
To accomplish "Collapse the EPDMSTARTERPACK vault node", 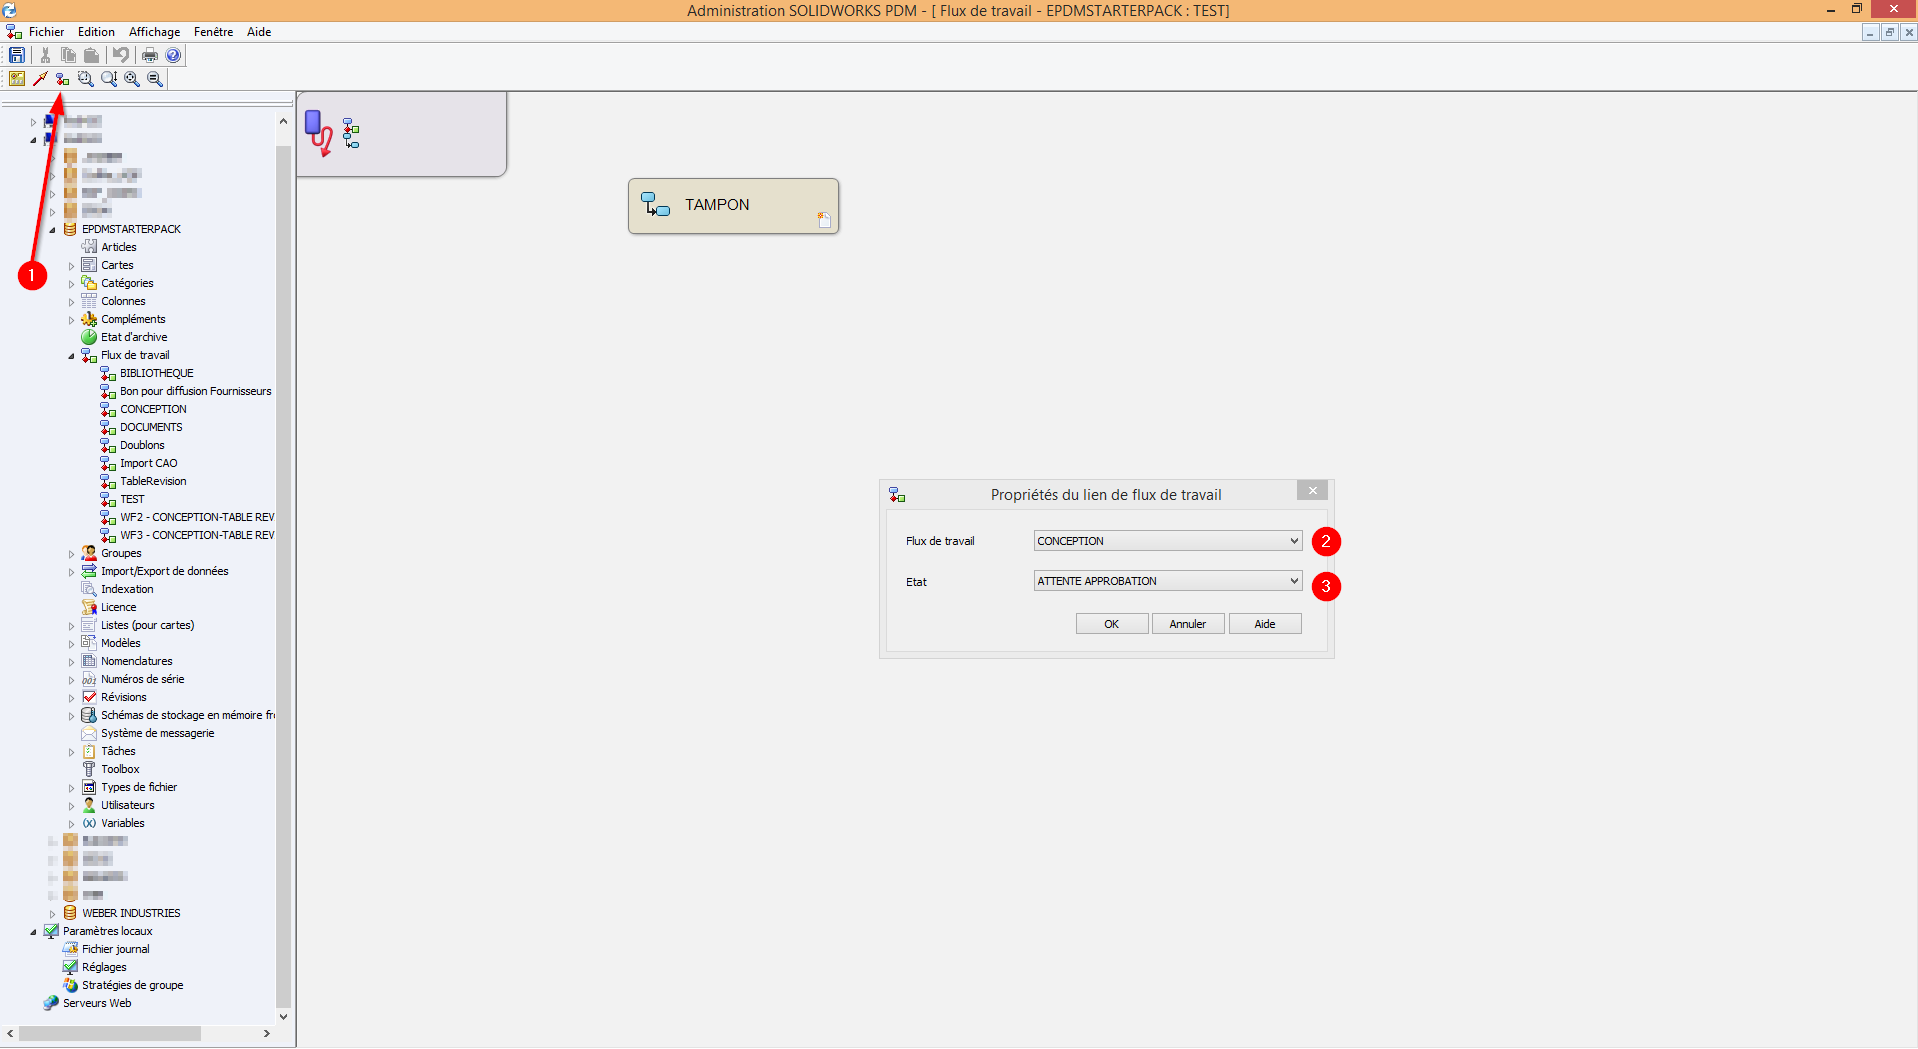I will click(53, 230).
